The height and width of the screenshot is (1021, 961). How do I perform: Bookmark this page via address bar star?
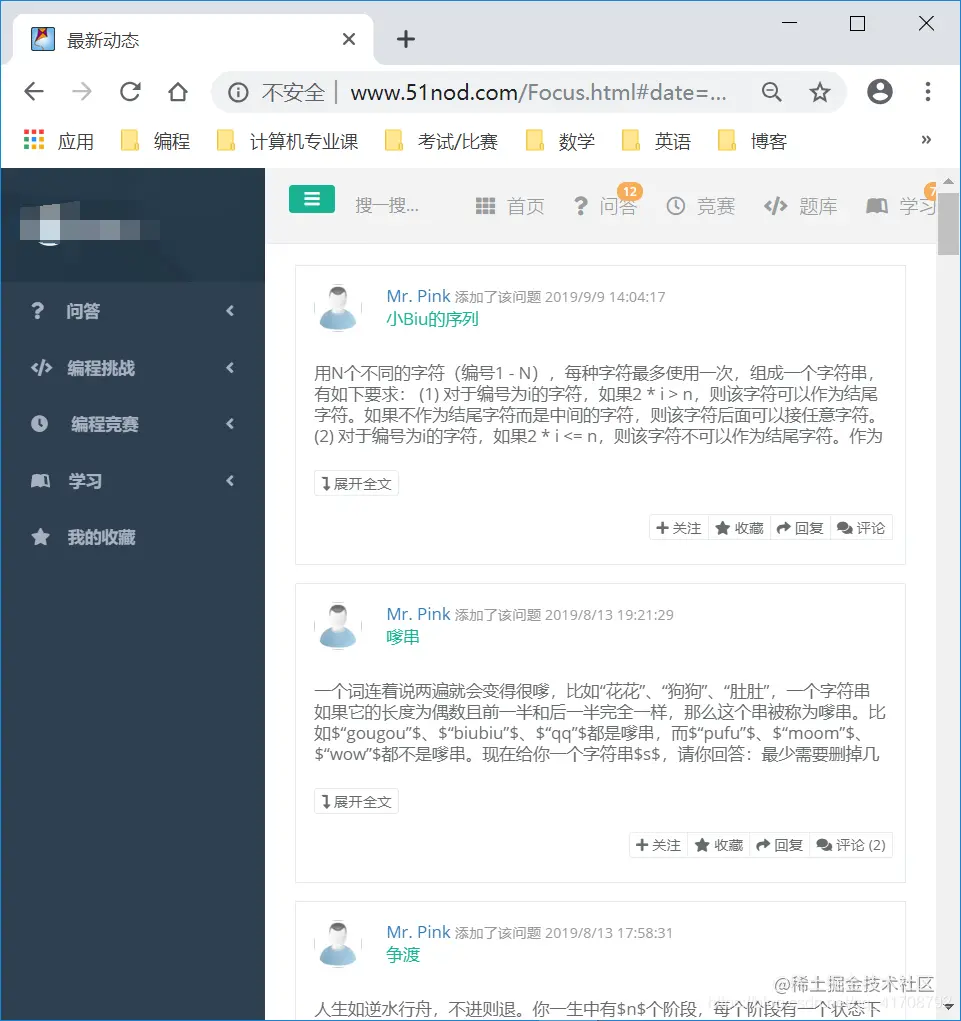(x=820, y=91)
